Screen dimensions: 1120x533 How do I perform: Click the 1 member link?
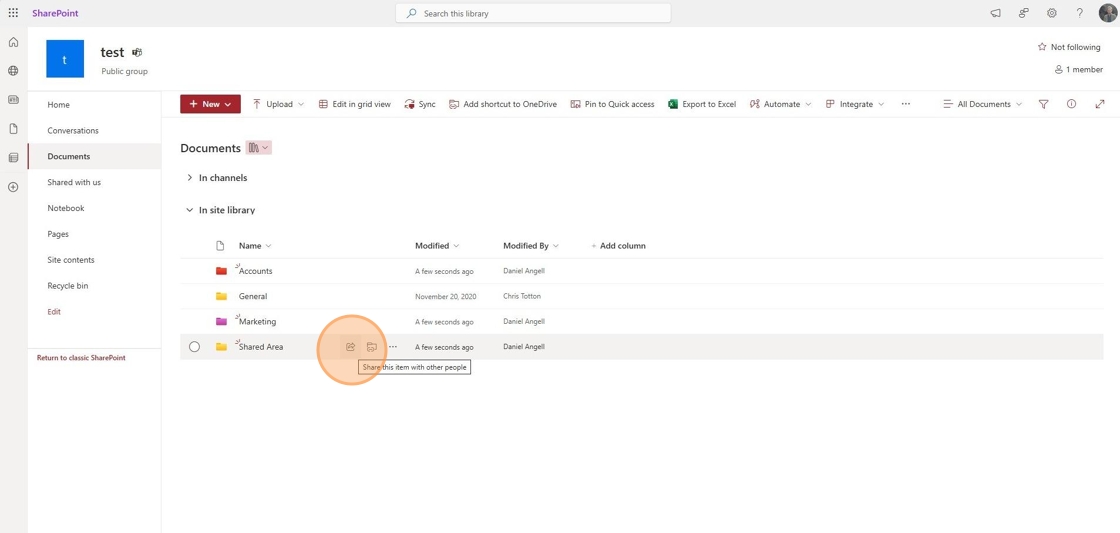click(x=1077, y=70)
